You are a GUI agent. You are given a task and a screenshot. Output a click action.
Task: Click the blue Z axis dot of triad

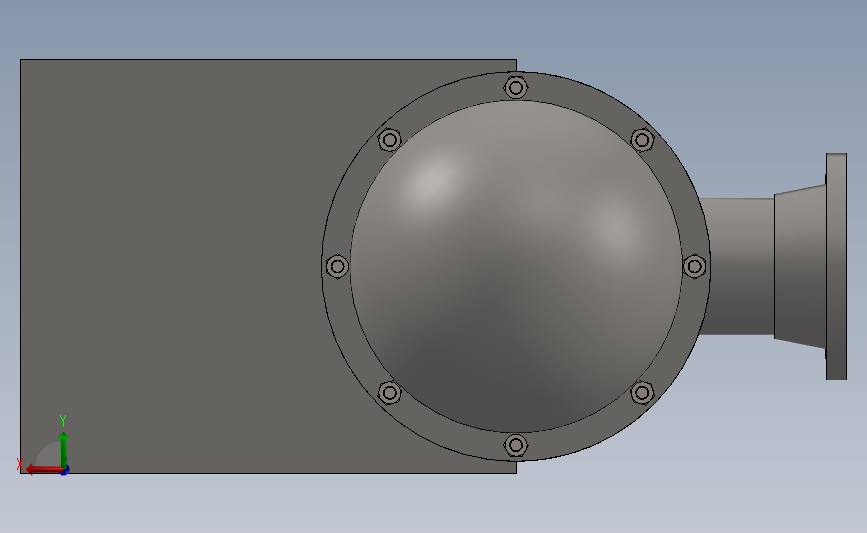[x=65, y=471]
